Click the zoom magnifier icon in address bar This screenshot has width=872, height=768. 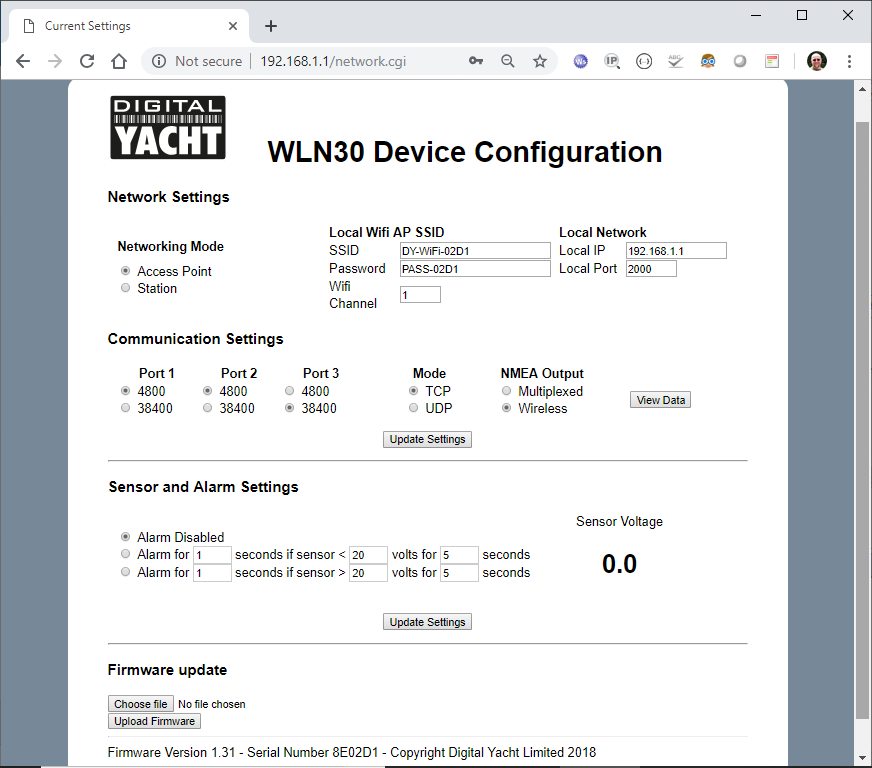[x=508, y=61]
